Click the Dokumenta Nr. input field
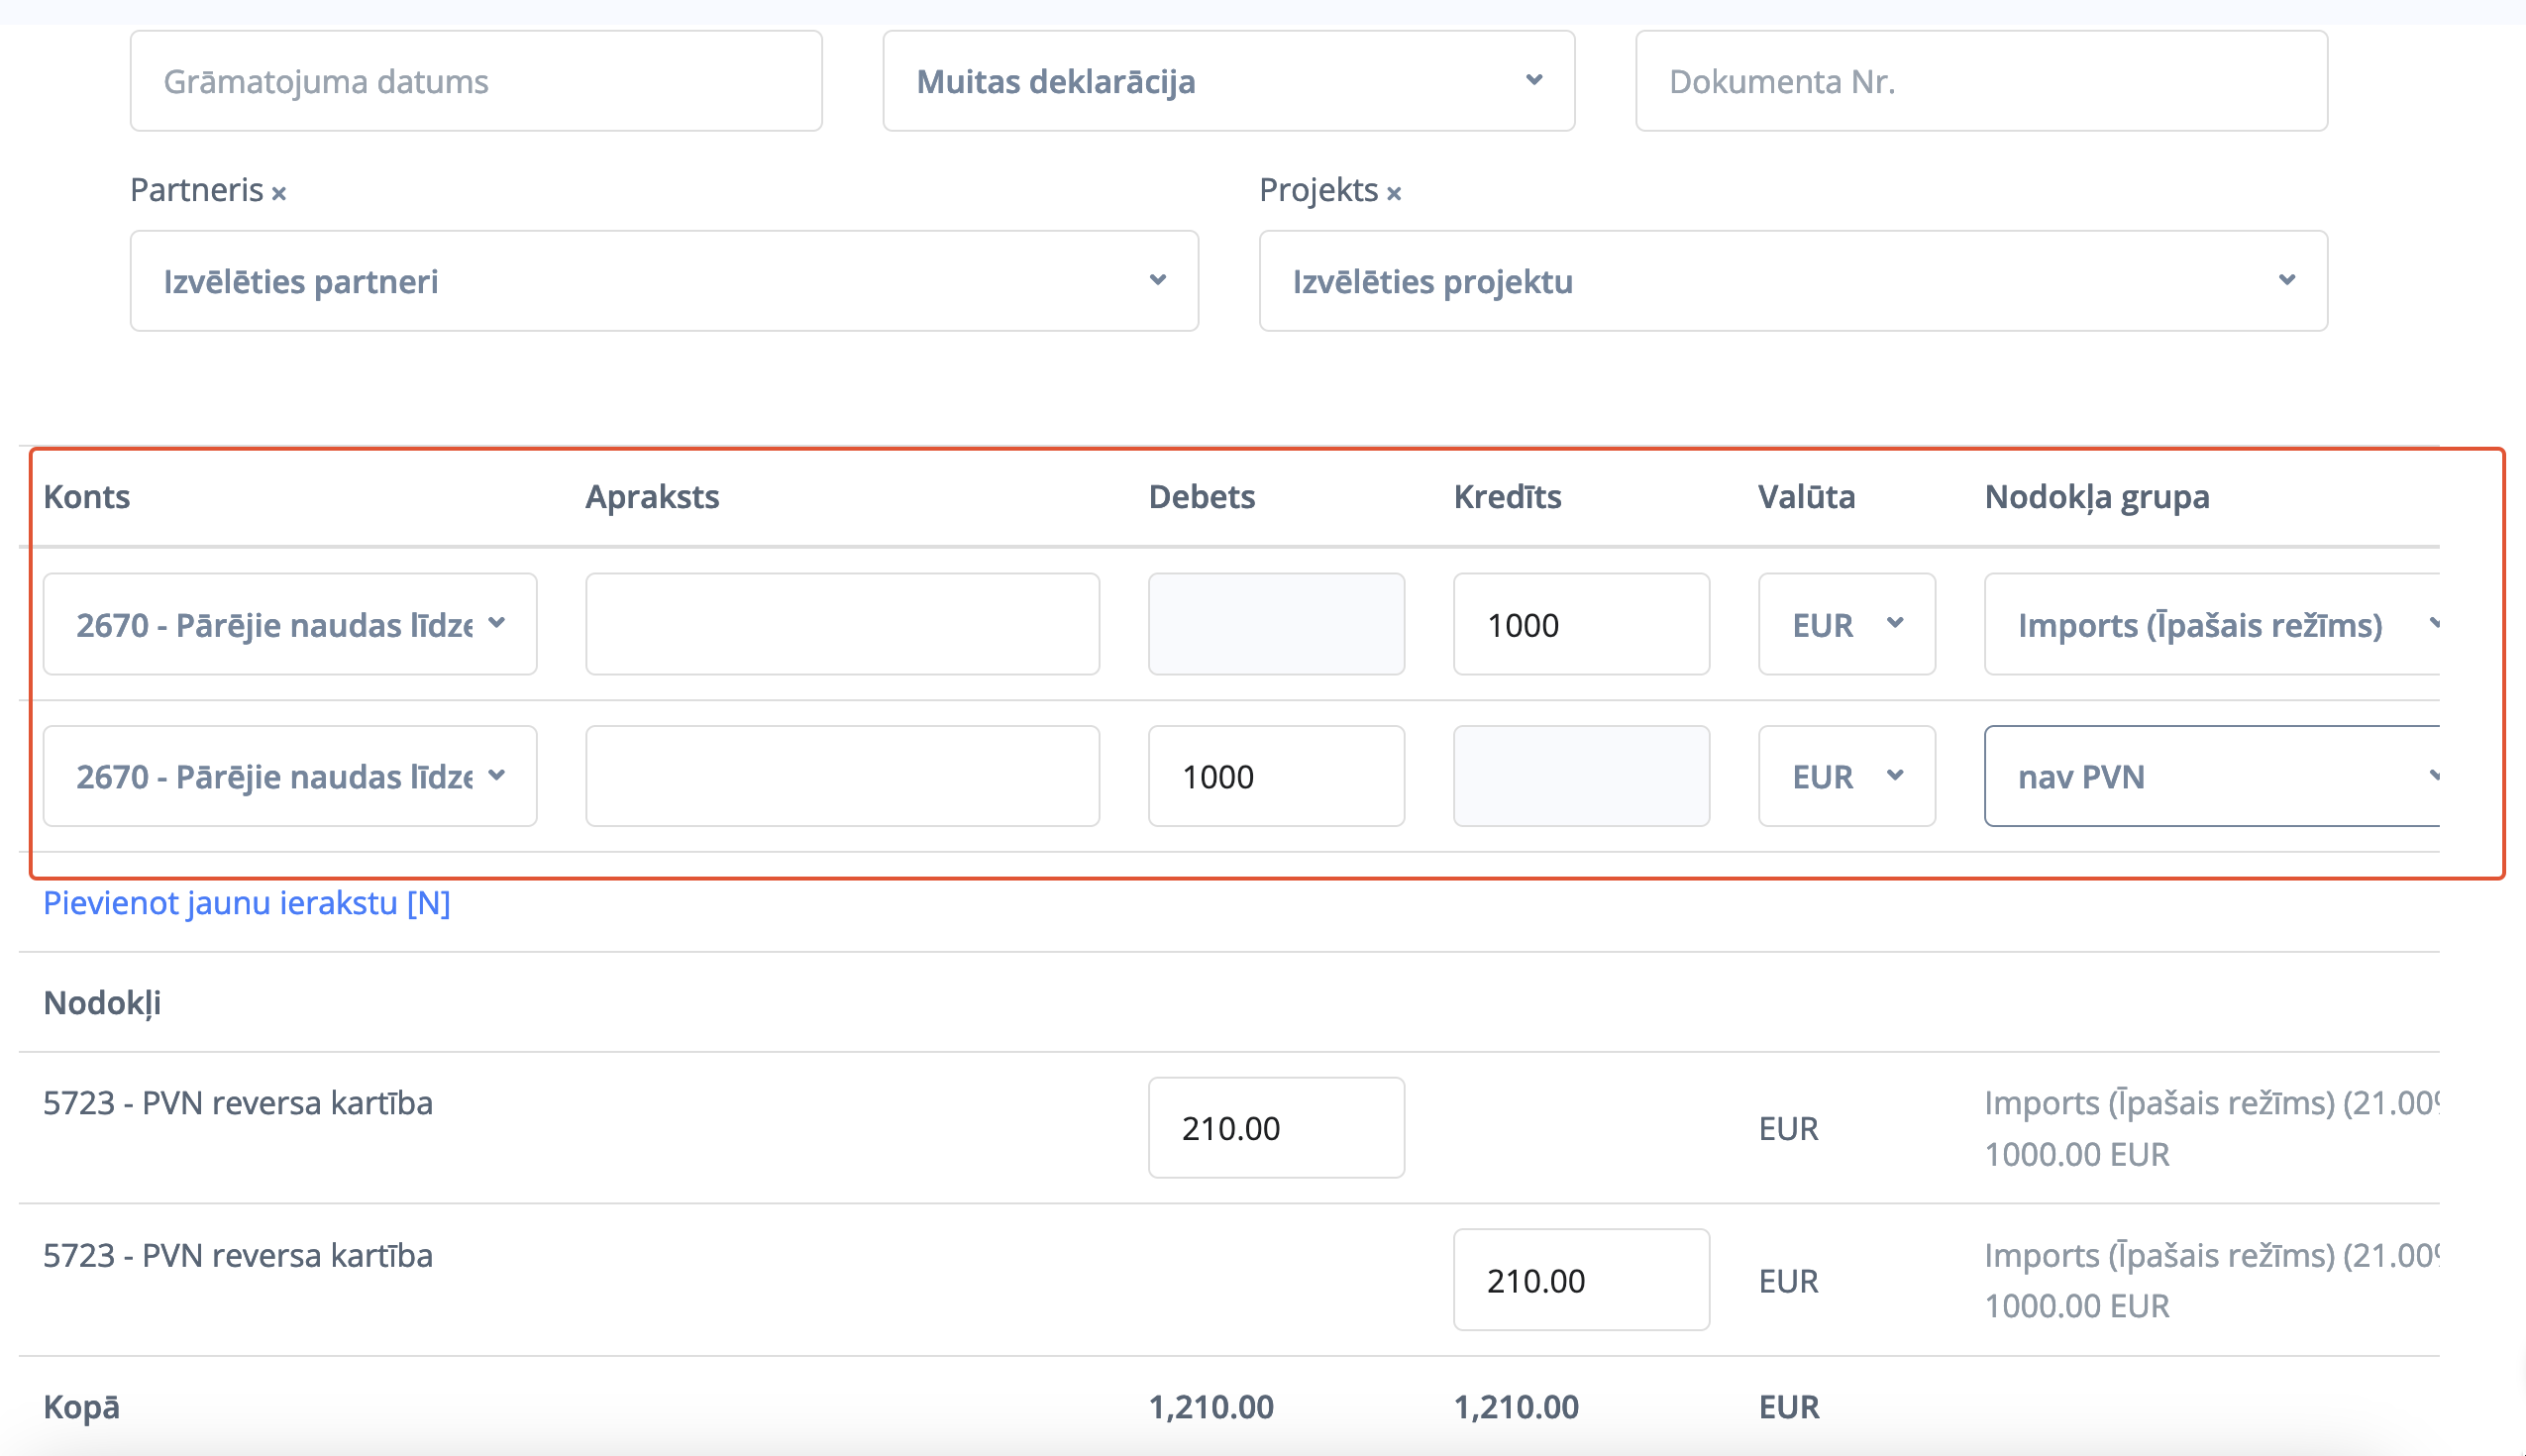Image resolution: width=2526 pixels, height=1456 pixels. point(1980,81)
